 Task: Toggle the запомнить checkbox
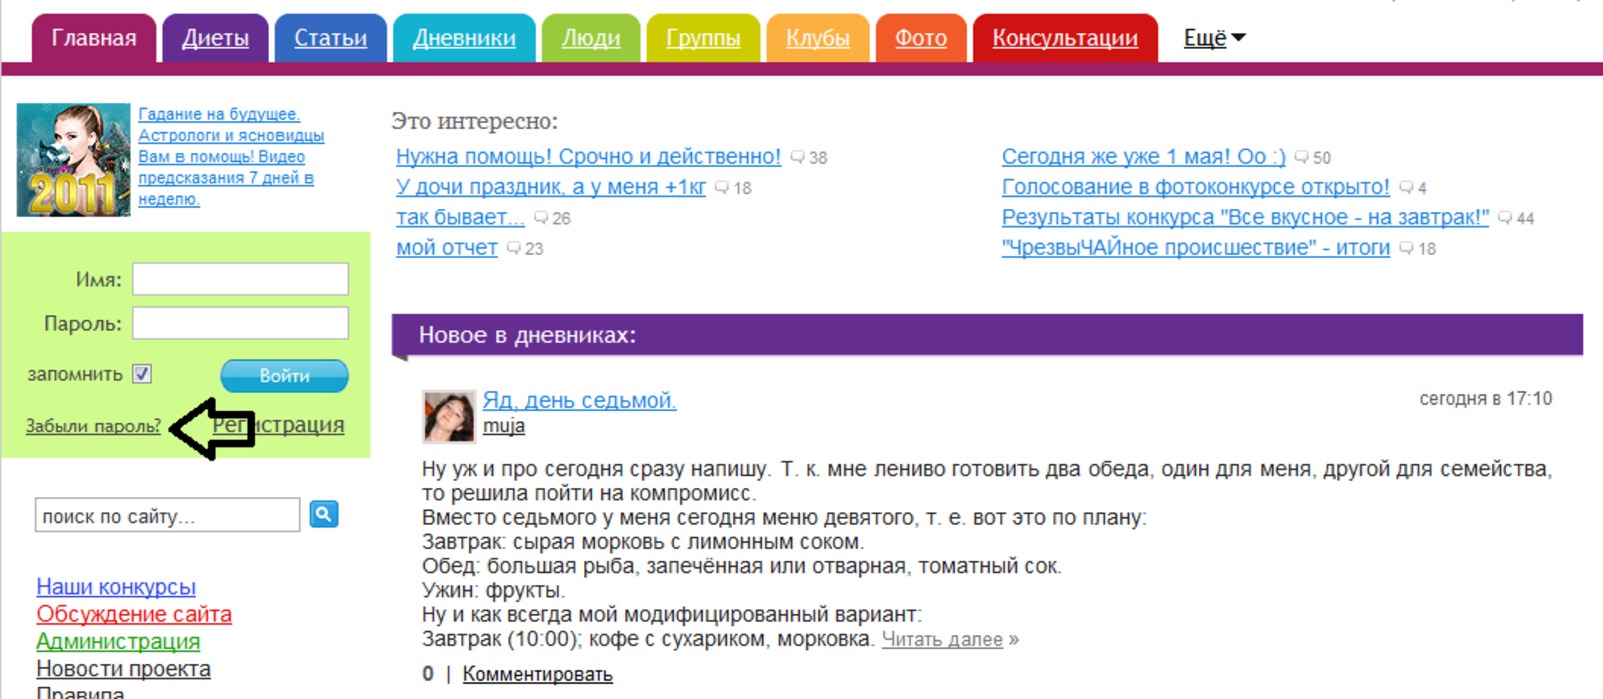(x=142, y=374)
